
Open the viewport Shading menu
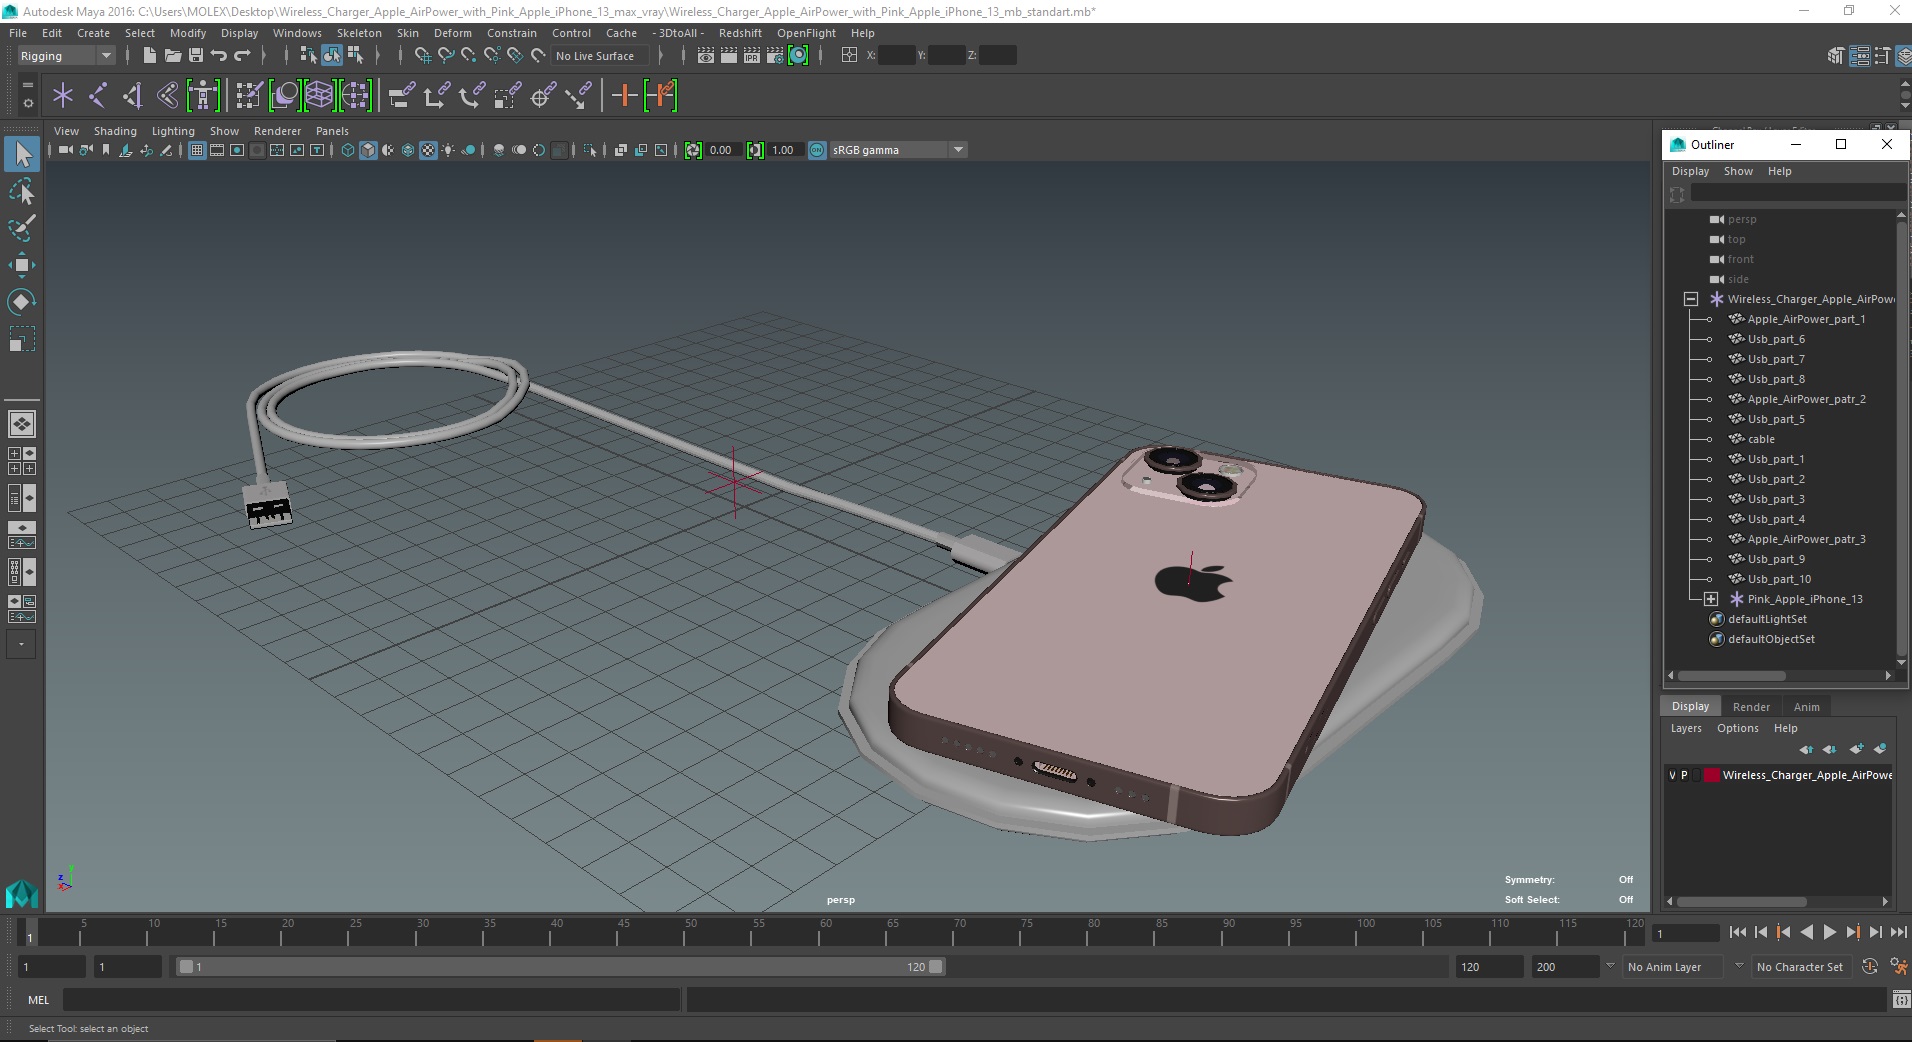pyautogui.click(x=115, y=131)
